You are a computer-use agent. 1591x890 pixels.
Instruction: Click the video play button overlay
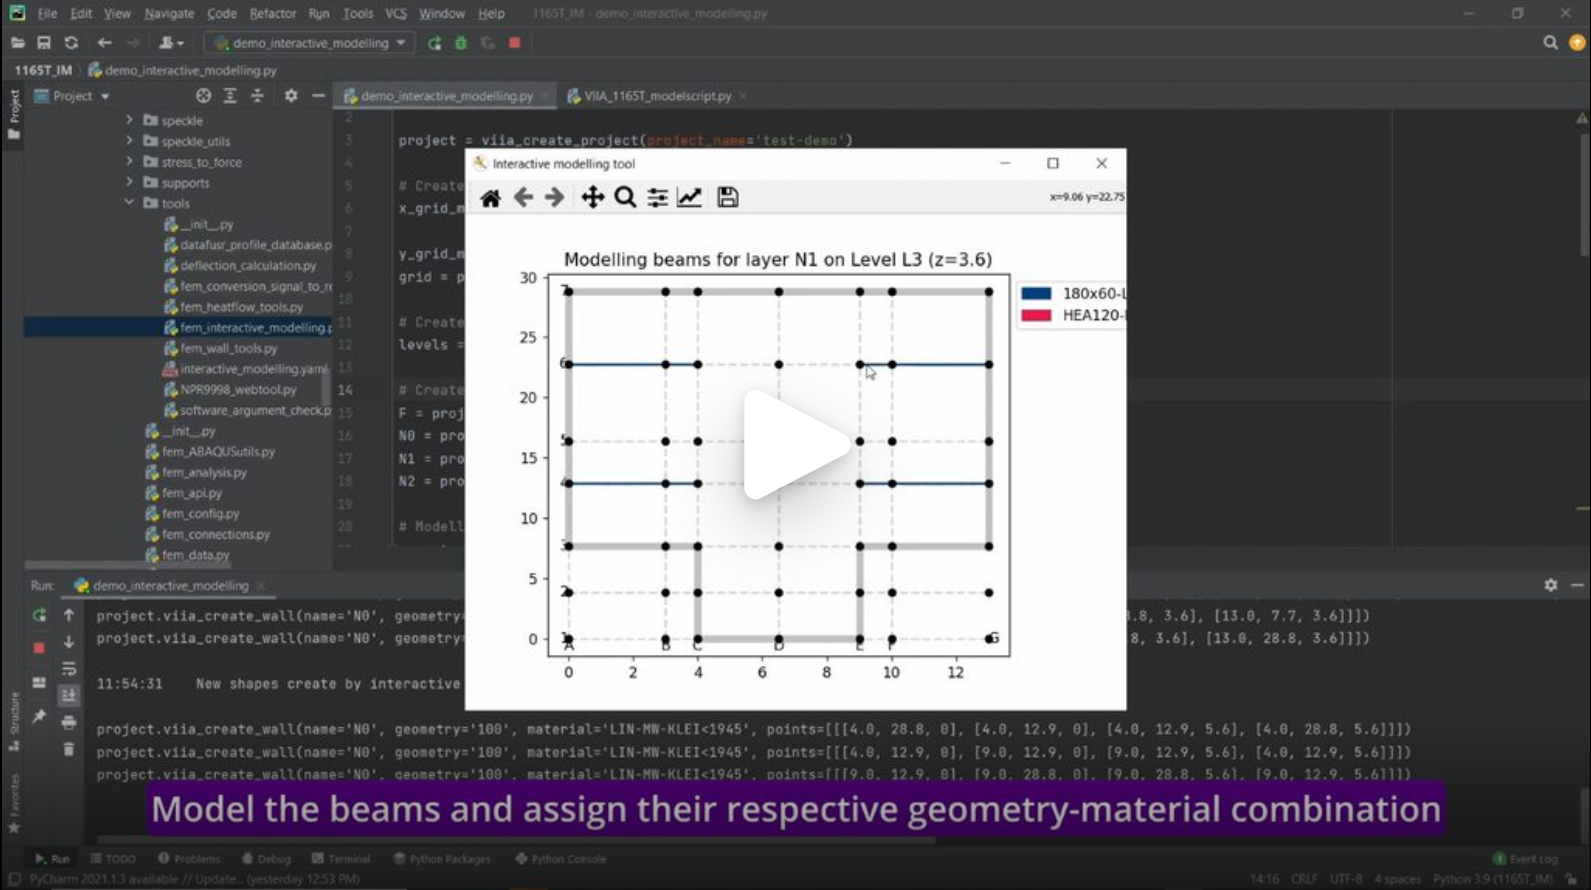795,445
